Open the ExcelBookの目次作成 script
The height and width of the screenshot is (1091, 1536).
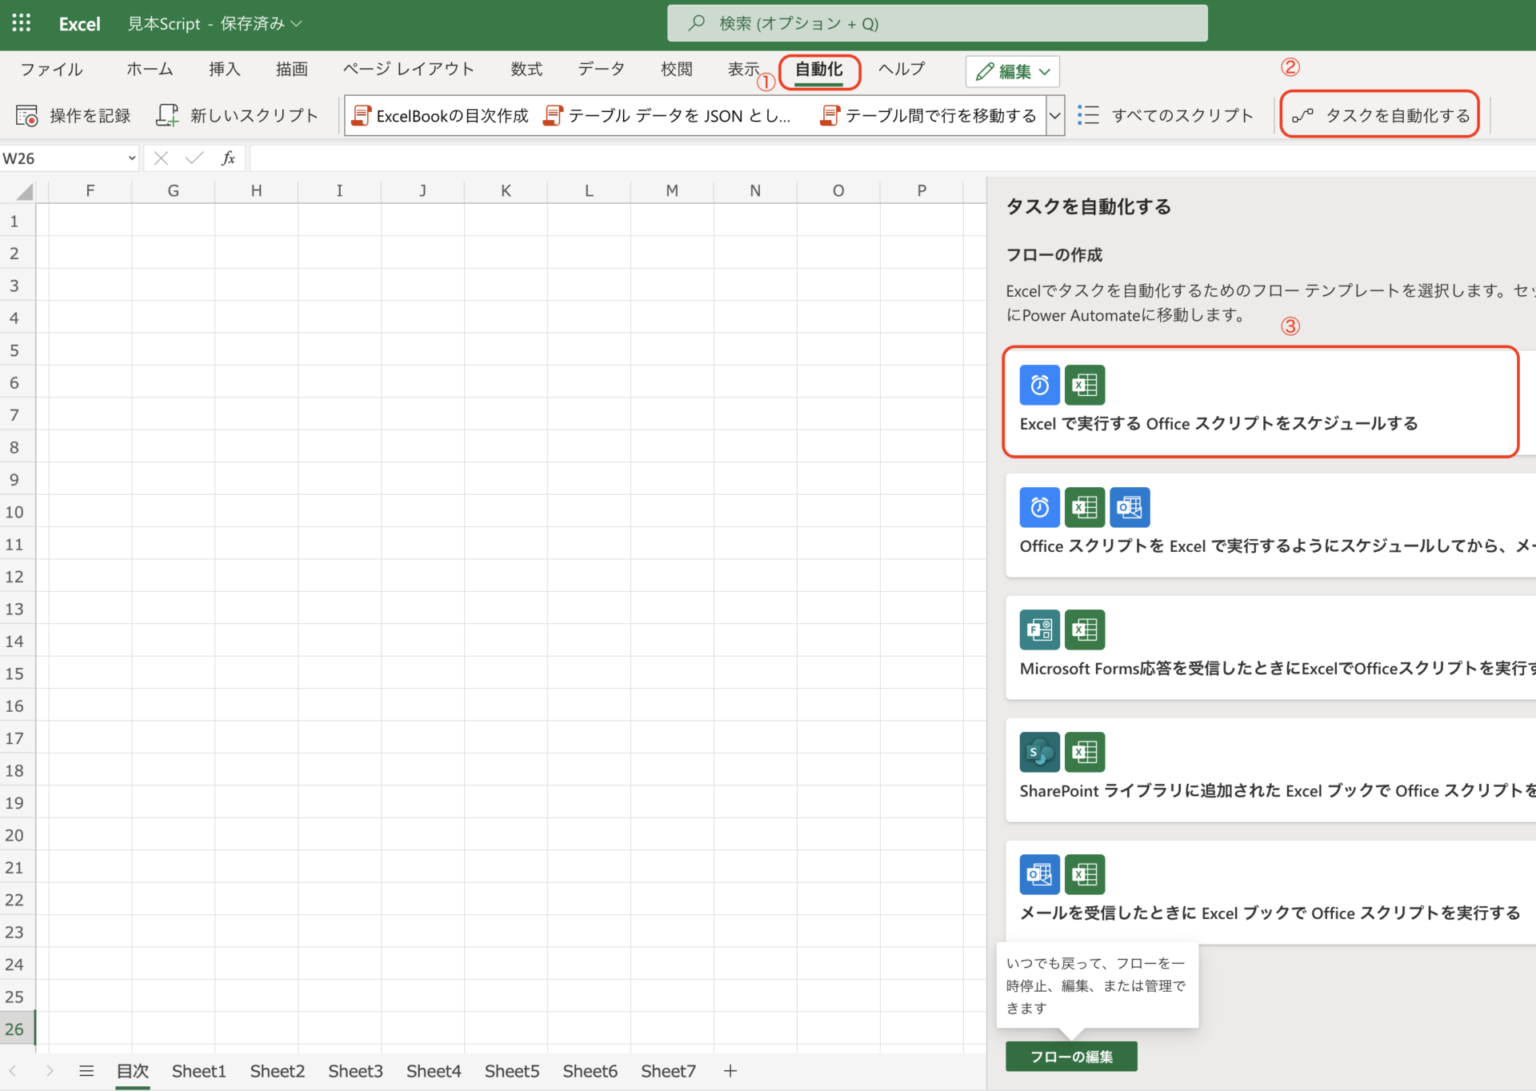pyautogui.click(x=440, y=115)
